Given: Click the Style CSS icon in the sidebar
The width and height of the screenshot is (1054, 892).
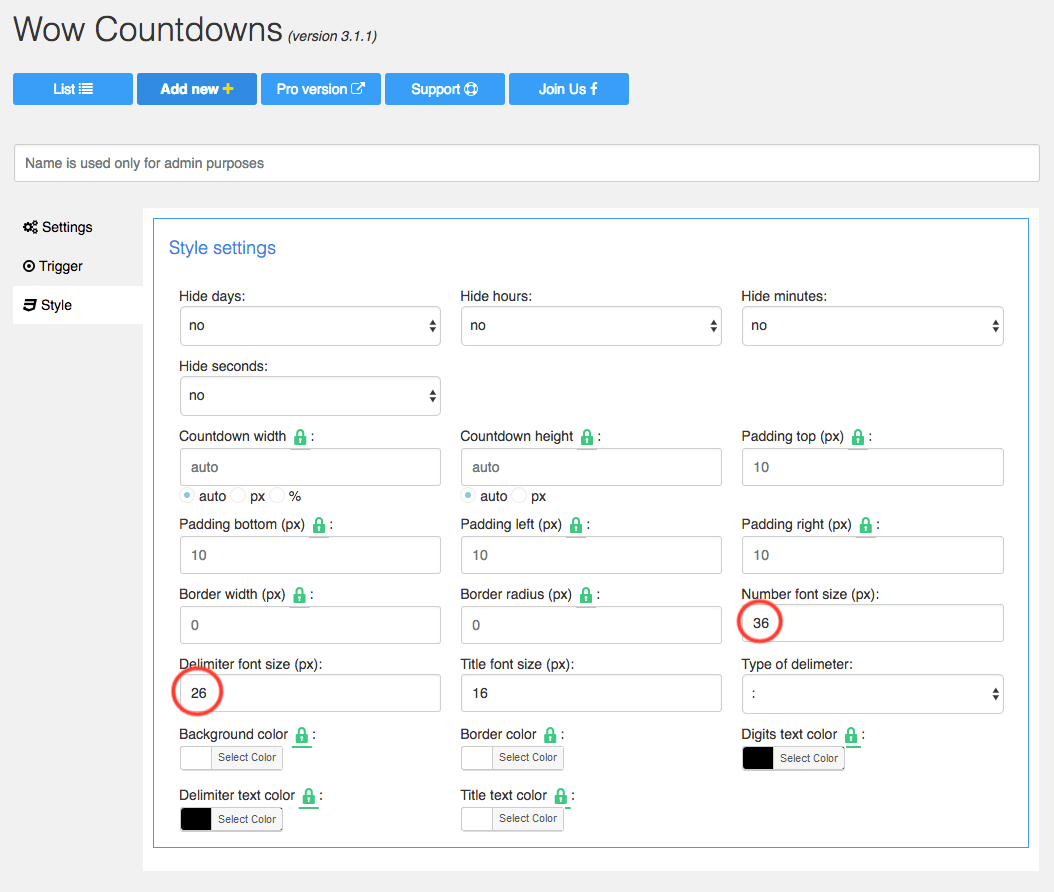Looking at the screenshot, I should (x=30, y=305).
